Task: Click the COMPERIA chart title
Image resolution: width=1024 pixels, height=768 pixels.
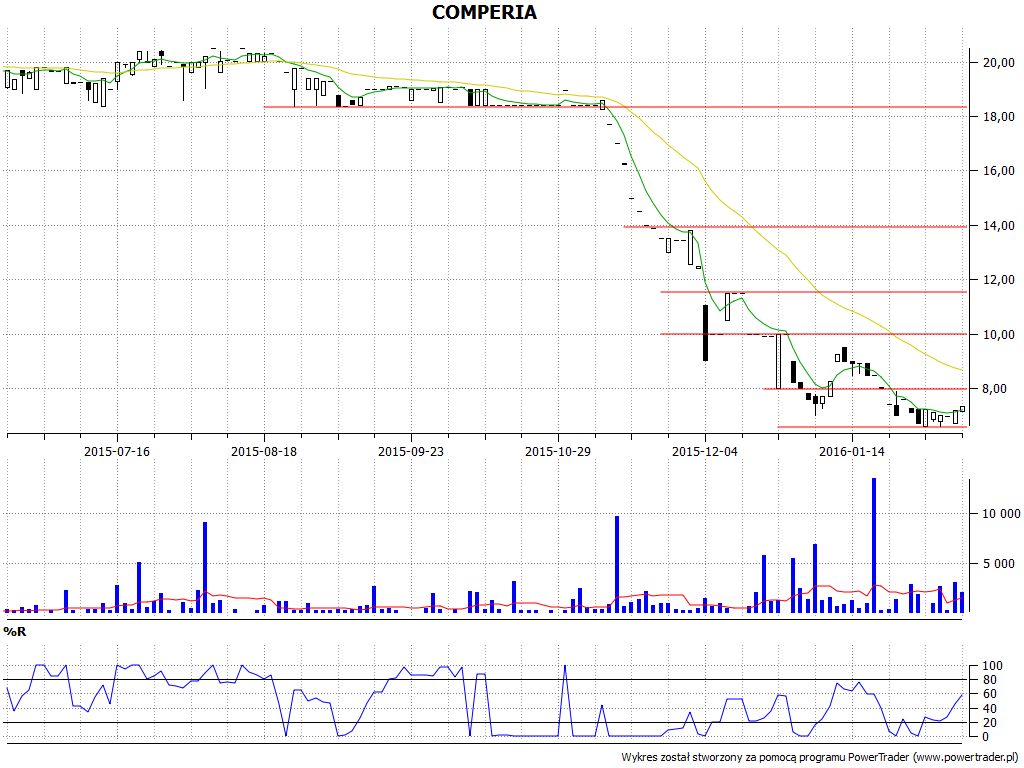Action: tap(484, 12)
